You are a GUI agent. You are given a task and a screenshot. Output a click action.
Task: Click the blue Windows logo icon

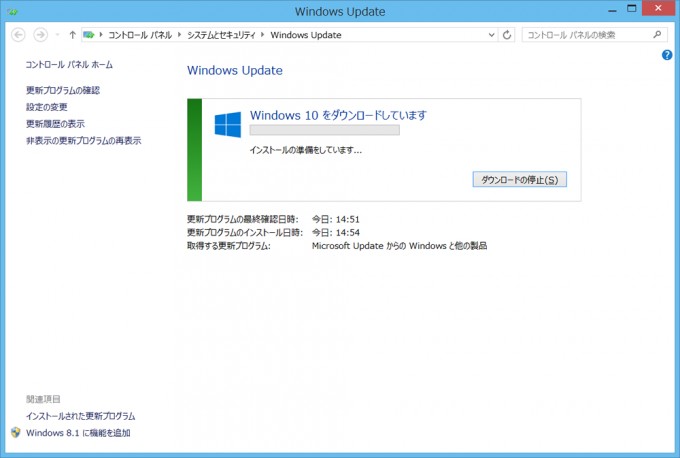(228, 125)
